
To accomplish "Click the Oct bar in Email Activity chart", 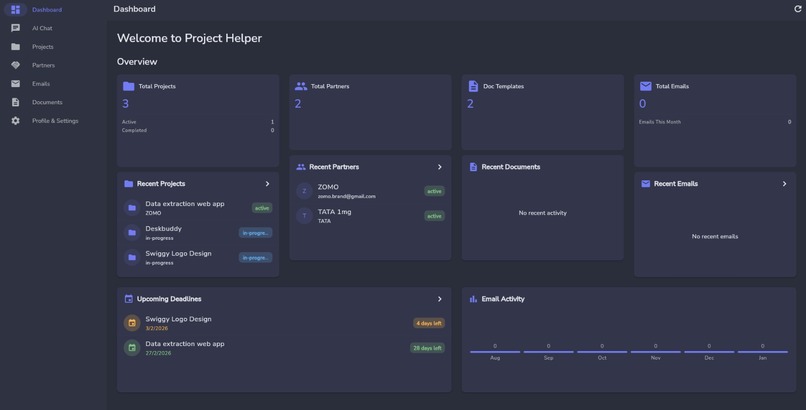I will 602,352.
